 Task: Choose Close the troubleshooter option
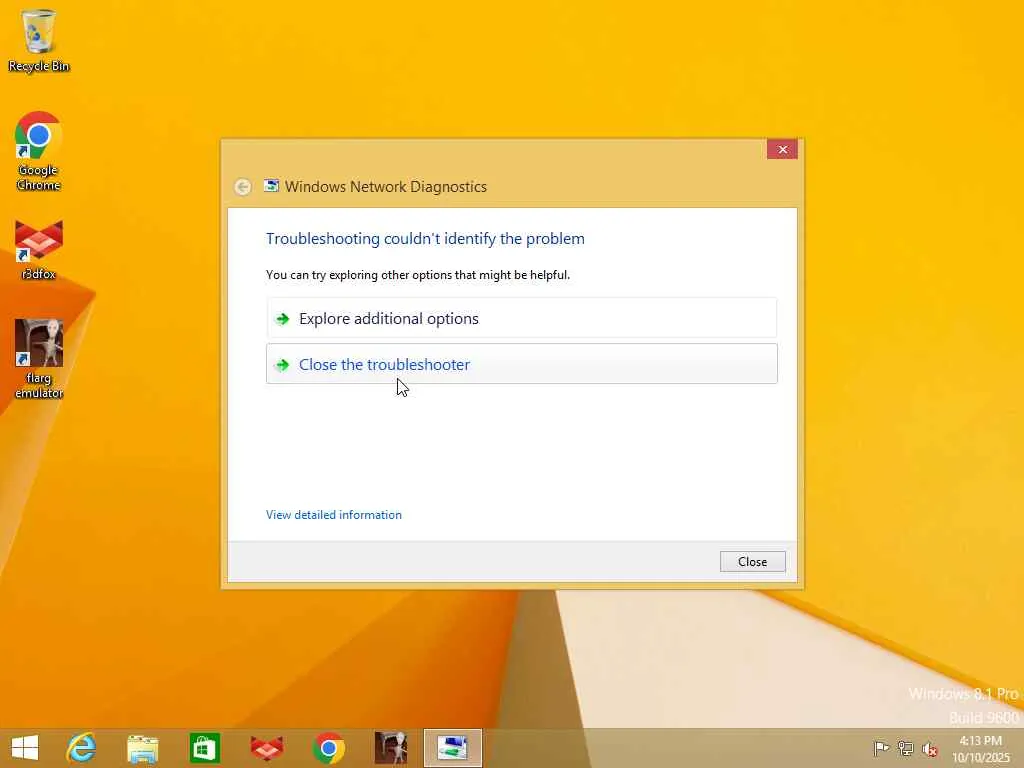pos(522,364)
